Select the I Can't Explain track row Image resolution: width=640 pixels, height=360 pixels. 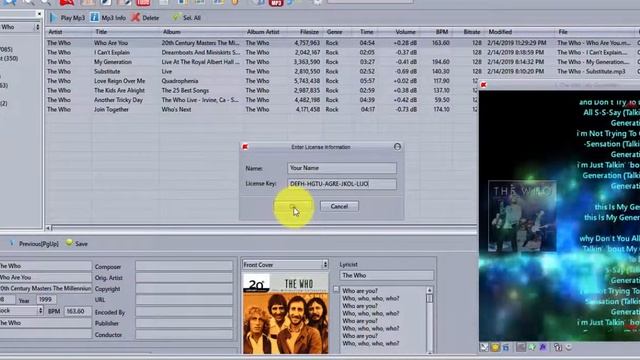click(x=342, y=52)
